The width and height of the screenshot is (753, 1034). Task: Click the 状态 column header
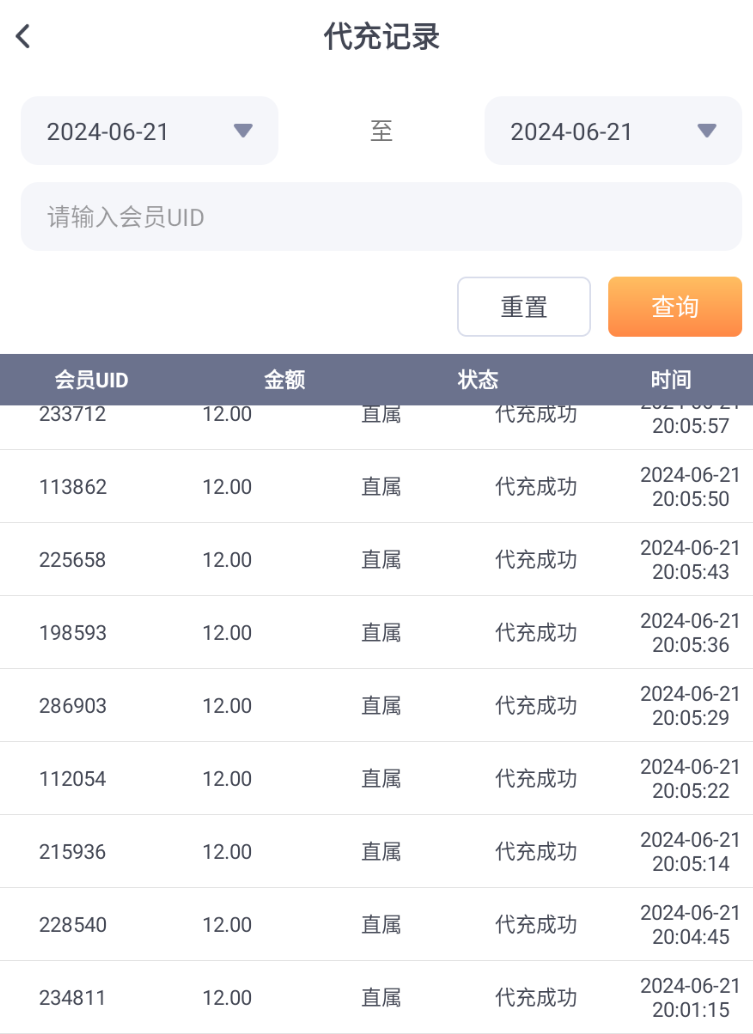pyautogui.click(x=478, y=380)
